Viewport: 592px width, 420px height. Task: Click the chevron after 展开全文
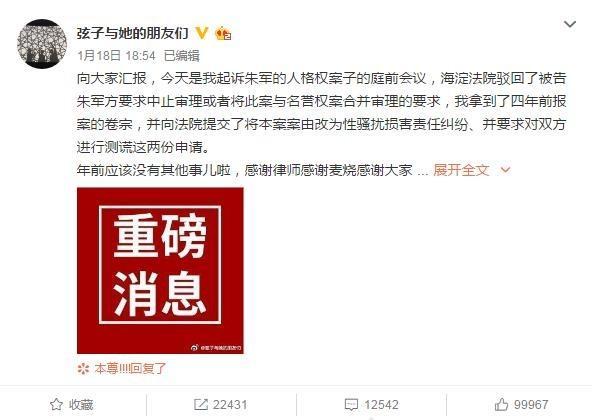click(x=505, y=170)
